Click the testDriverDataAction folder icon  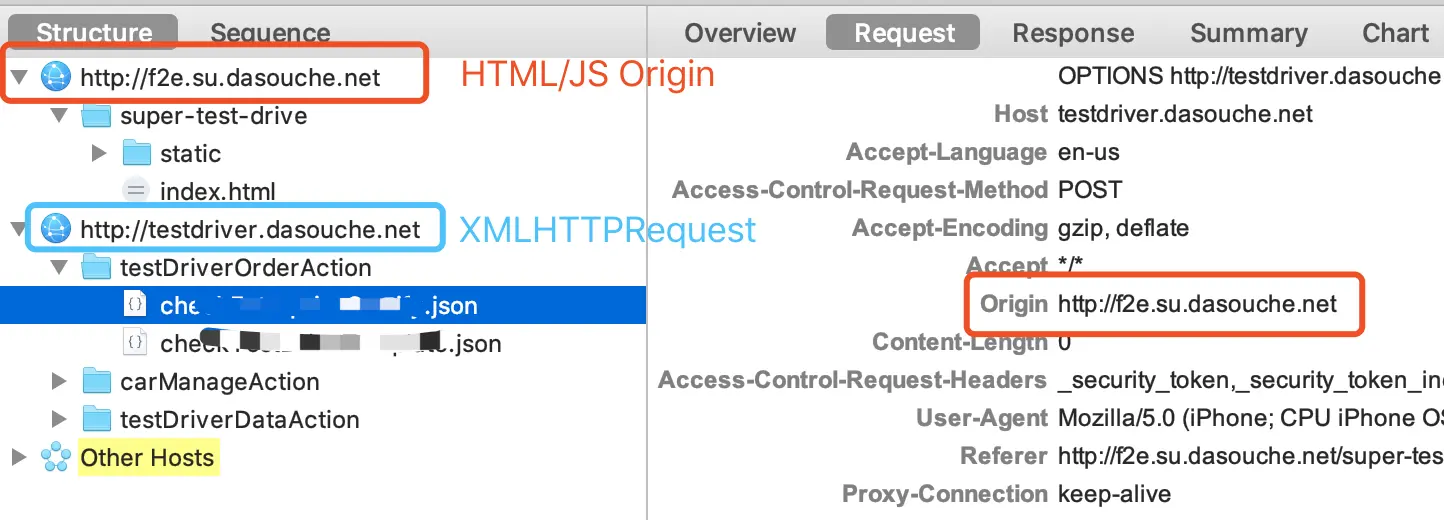point(96,420)
